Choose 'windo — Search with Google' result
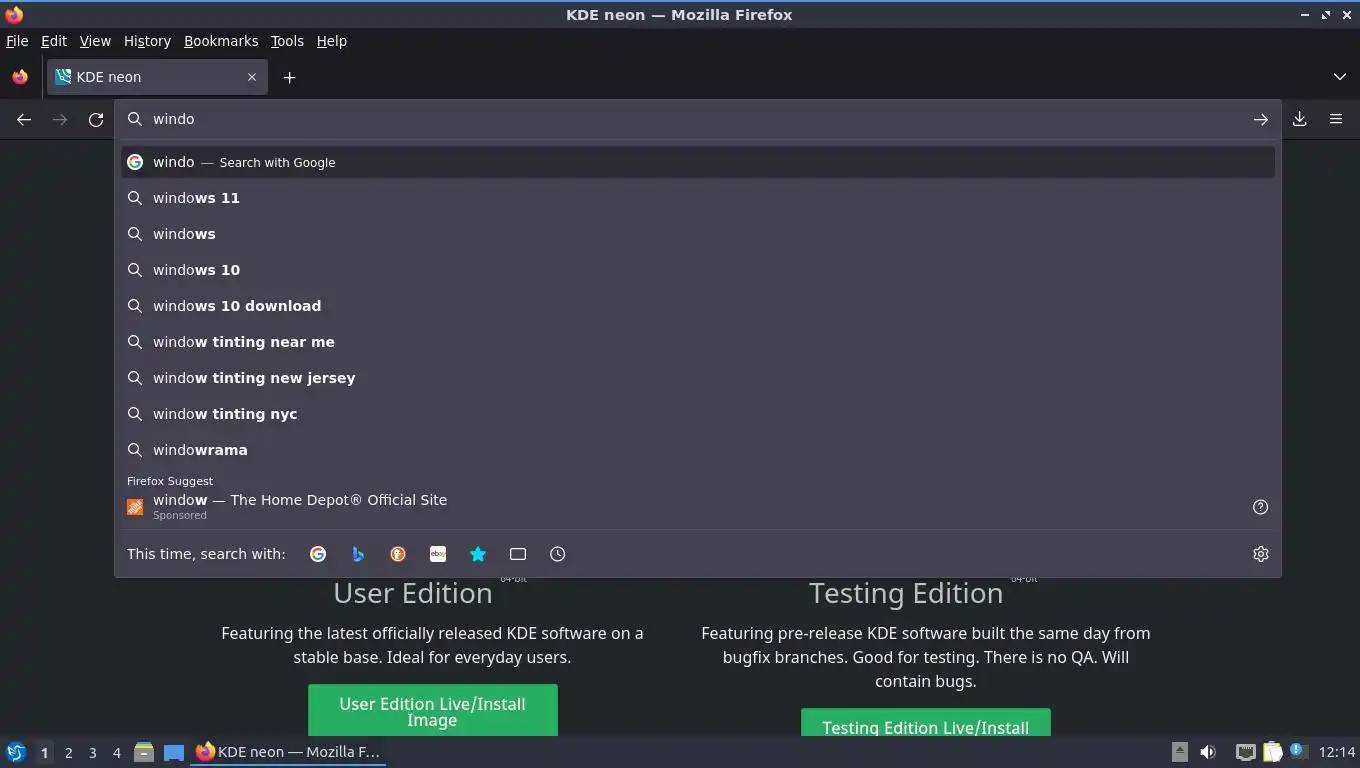The height and width of the screenshot is (768, 1360). pyautogui.click(x=698, y=162)
